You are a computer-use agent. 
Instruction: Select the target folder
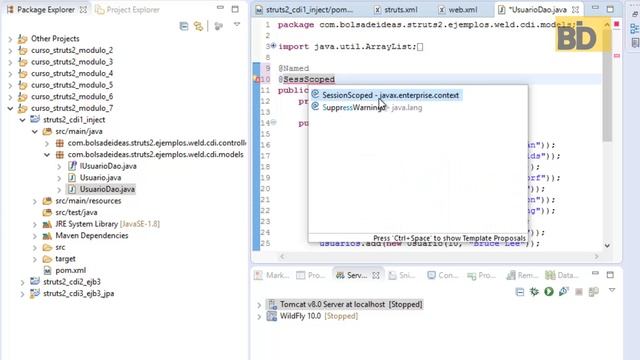click(65, 259)
